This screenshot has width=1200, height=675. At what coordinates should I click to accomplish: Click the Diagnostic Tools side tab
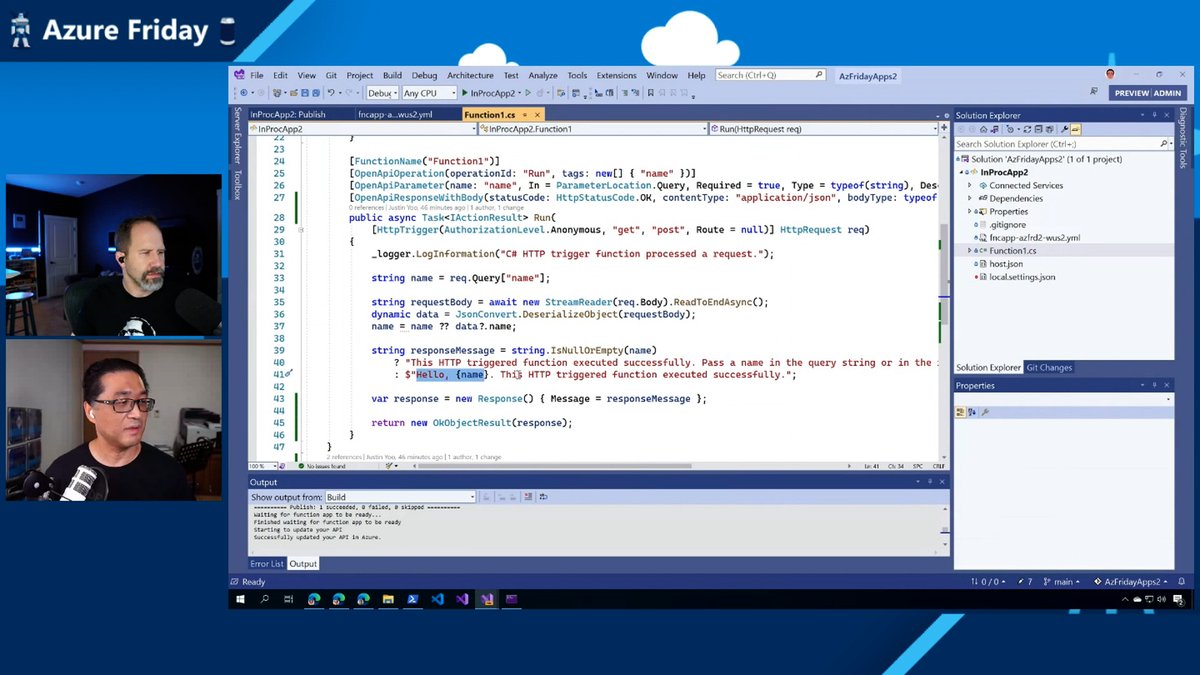(x=1183, y=139)
